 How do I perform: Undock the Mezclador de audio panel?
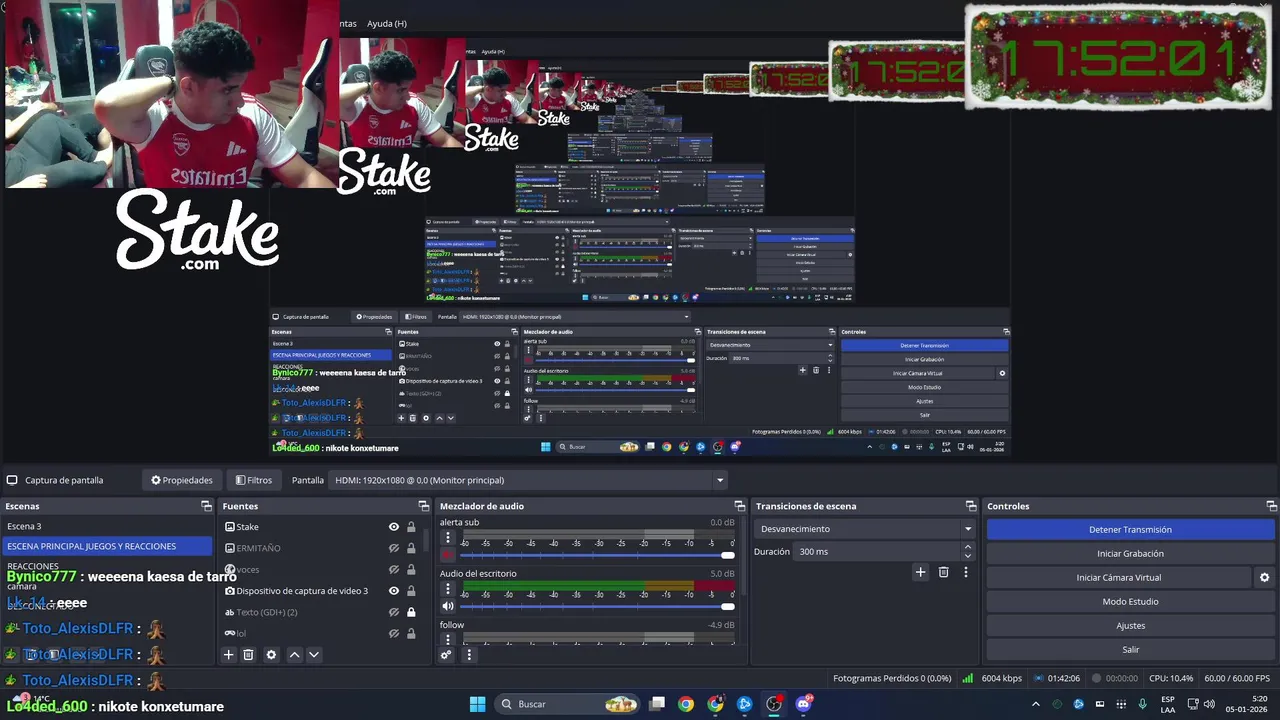click(739, 506)
